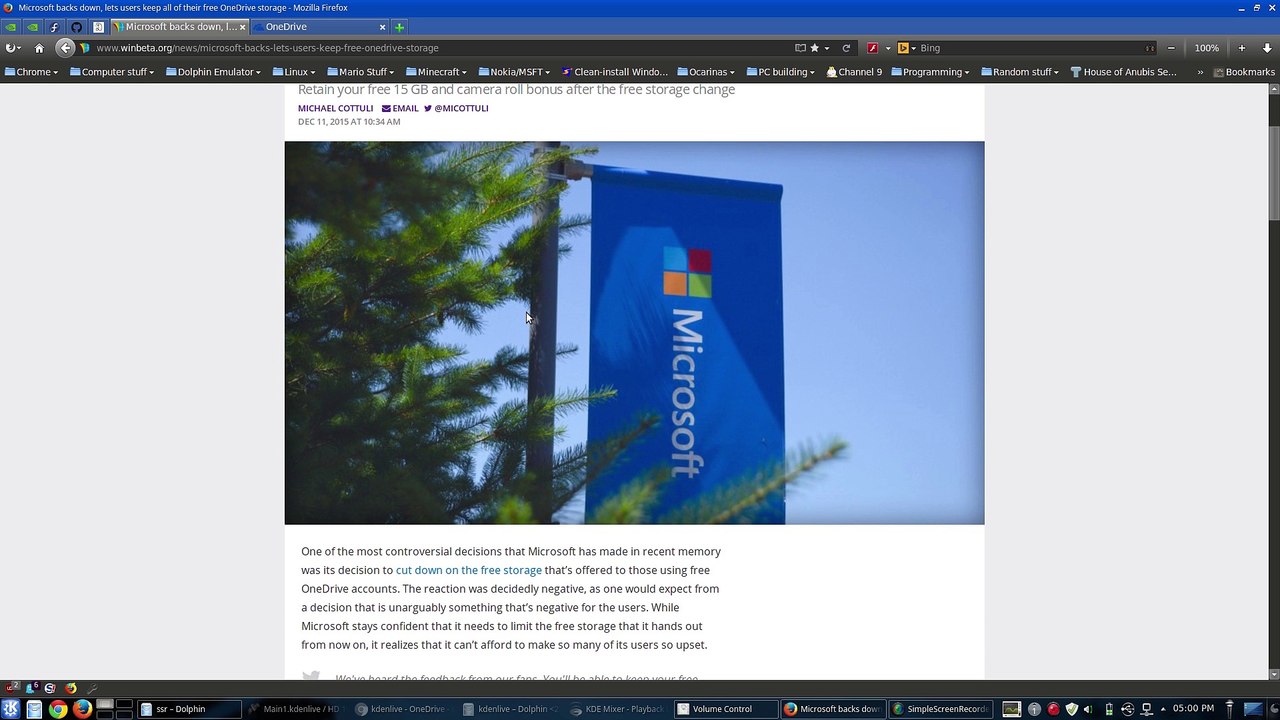Expand the Linux bookmarks folder

pyautogui.click(x=294, y=72)
